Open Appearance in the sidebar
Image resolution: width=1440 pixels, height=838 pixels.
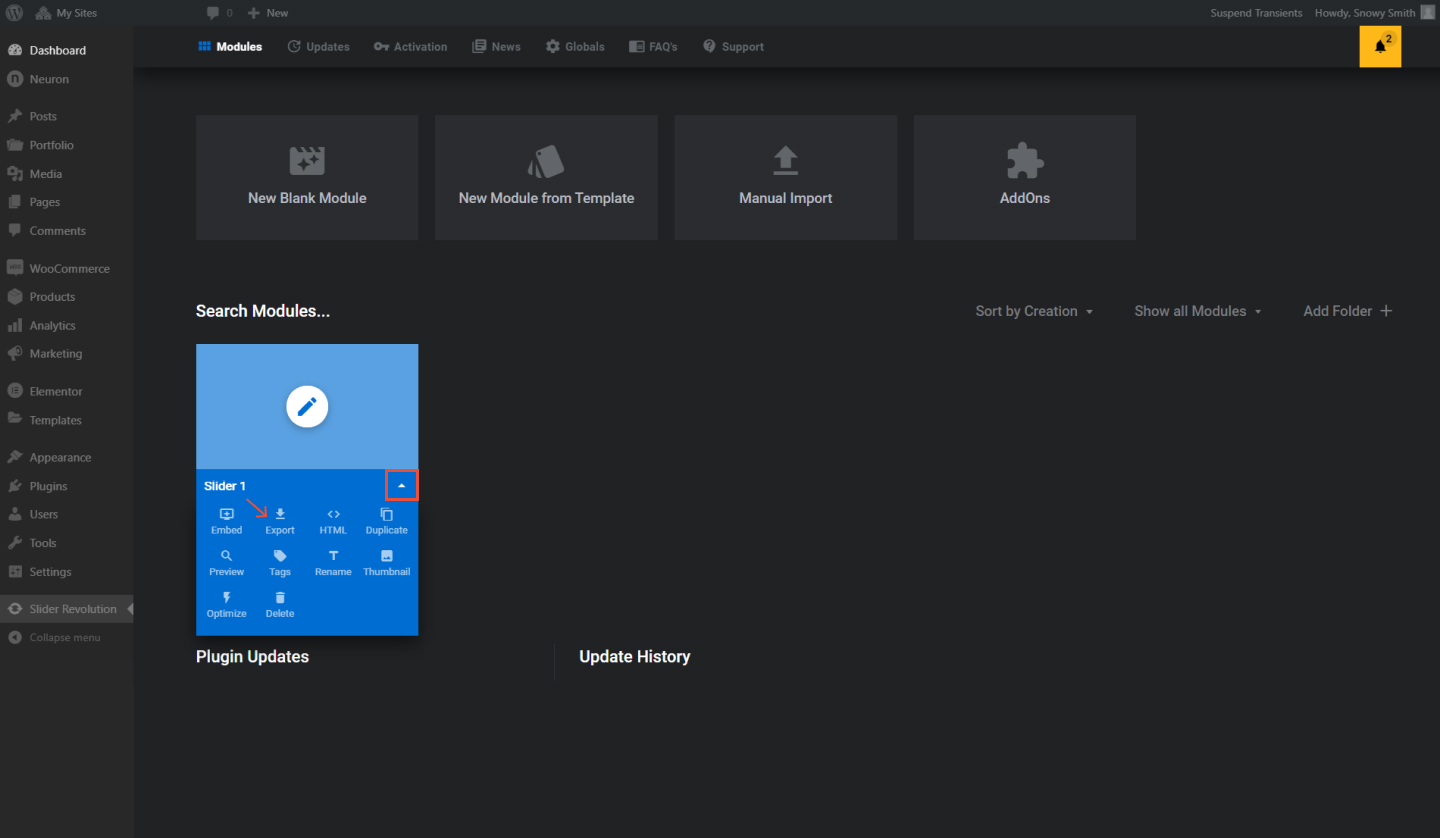point(67,458)
